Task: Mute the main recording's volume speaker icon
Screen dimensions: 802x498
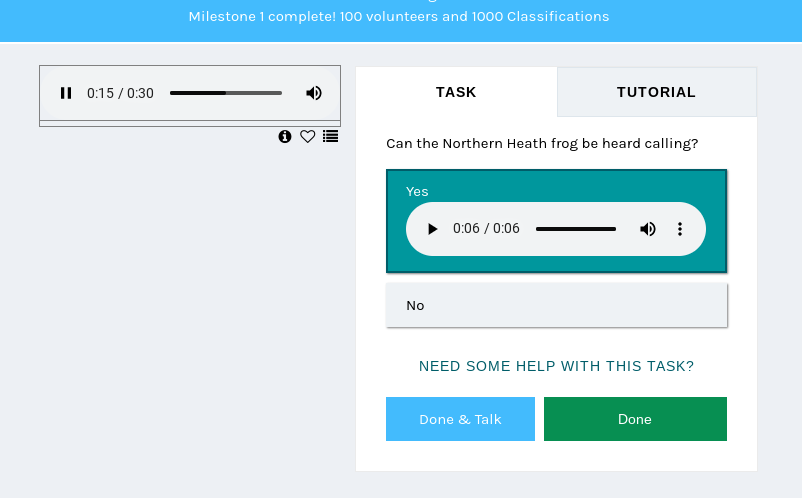Action: (x=314, y=93)
